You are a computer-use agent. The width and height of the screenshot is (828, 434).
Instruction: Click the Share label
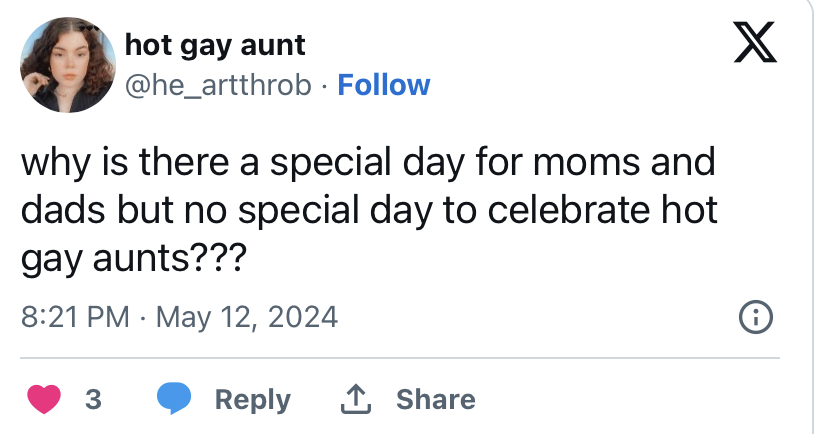[436, 399]
